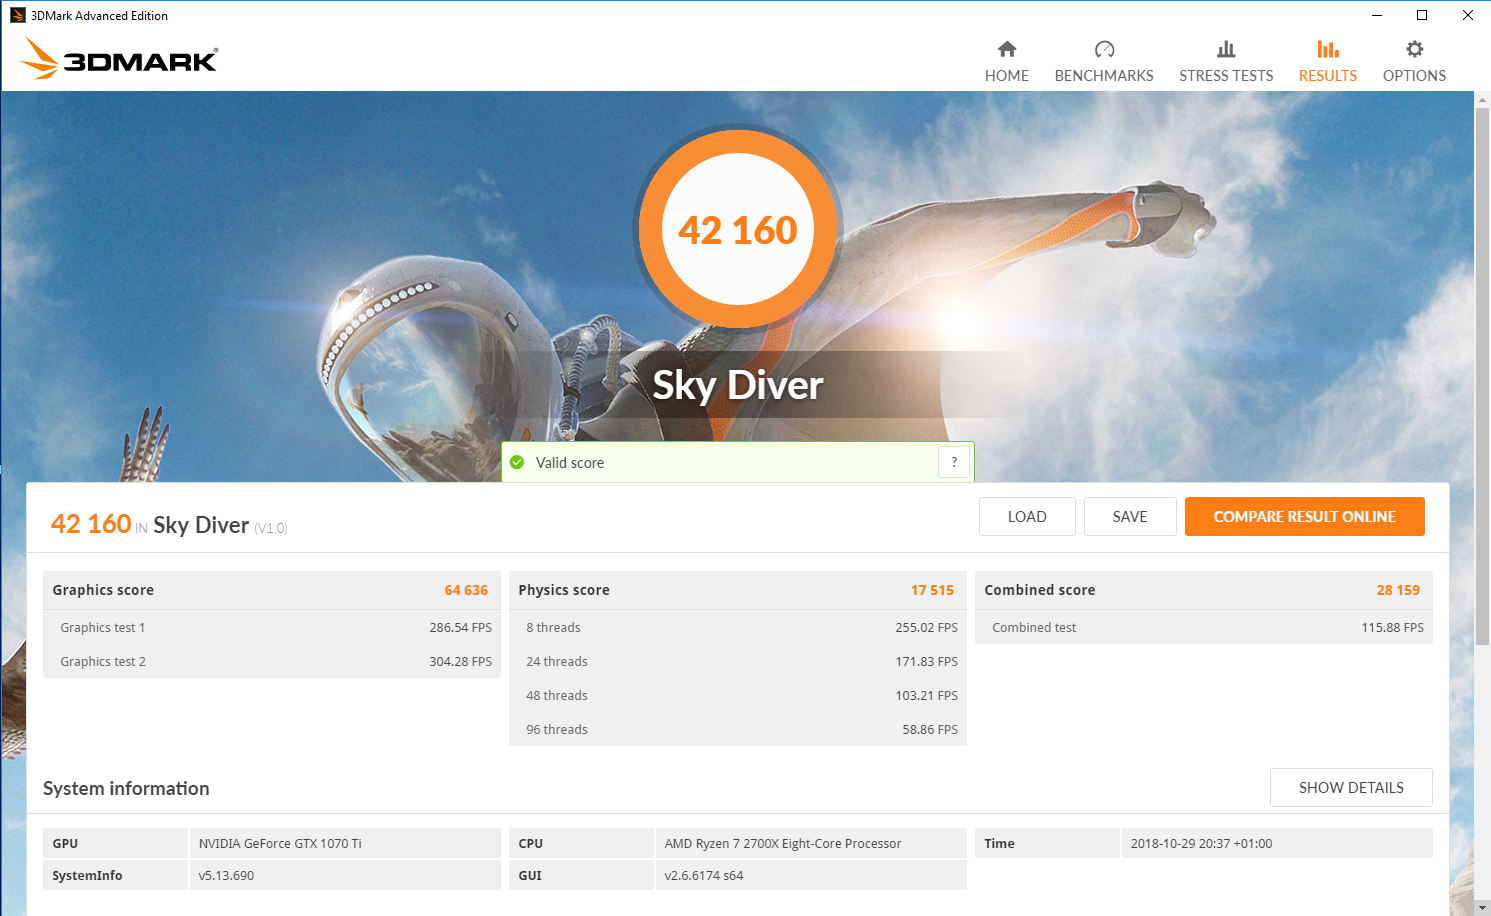Select the Physics score value 17 515
The width and height of the screenshot is (1491, 916).
click(x=932, y=590)
